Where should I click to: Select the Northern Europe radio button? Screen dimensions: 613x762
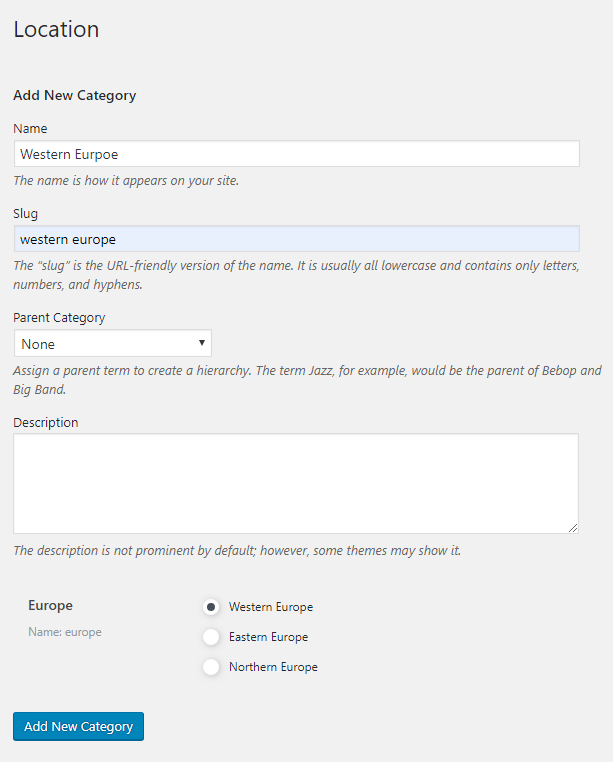click(x=211, y=667)
